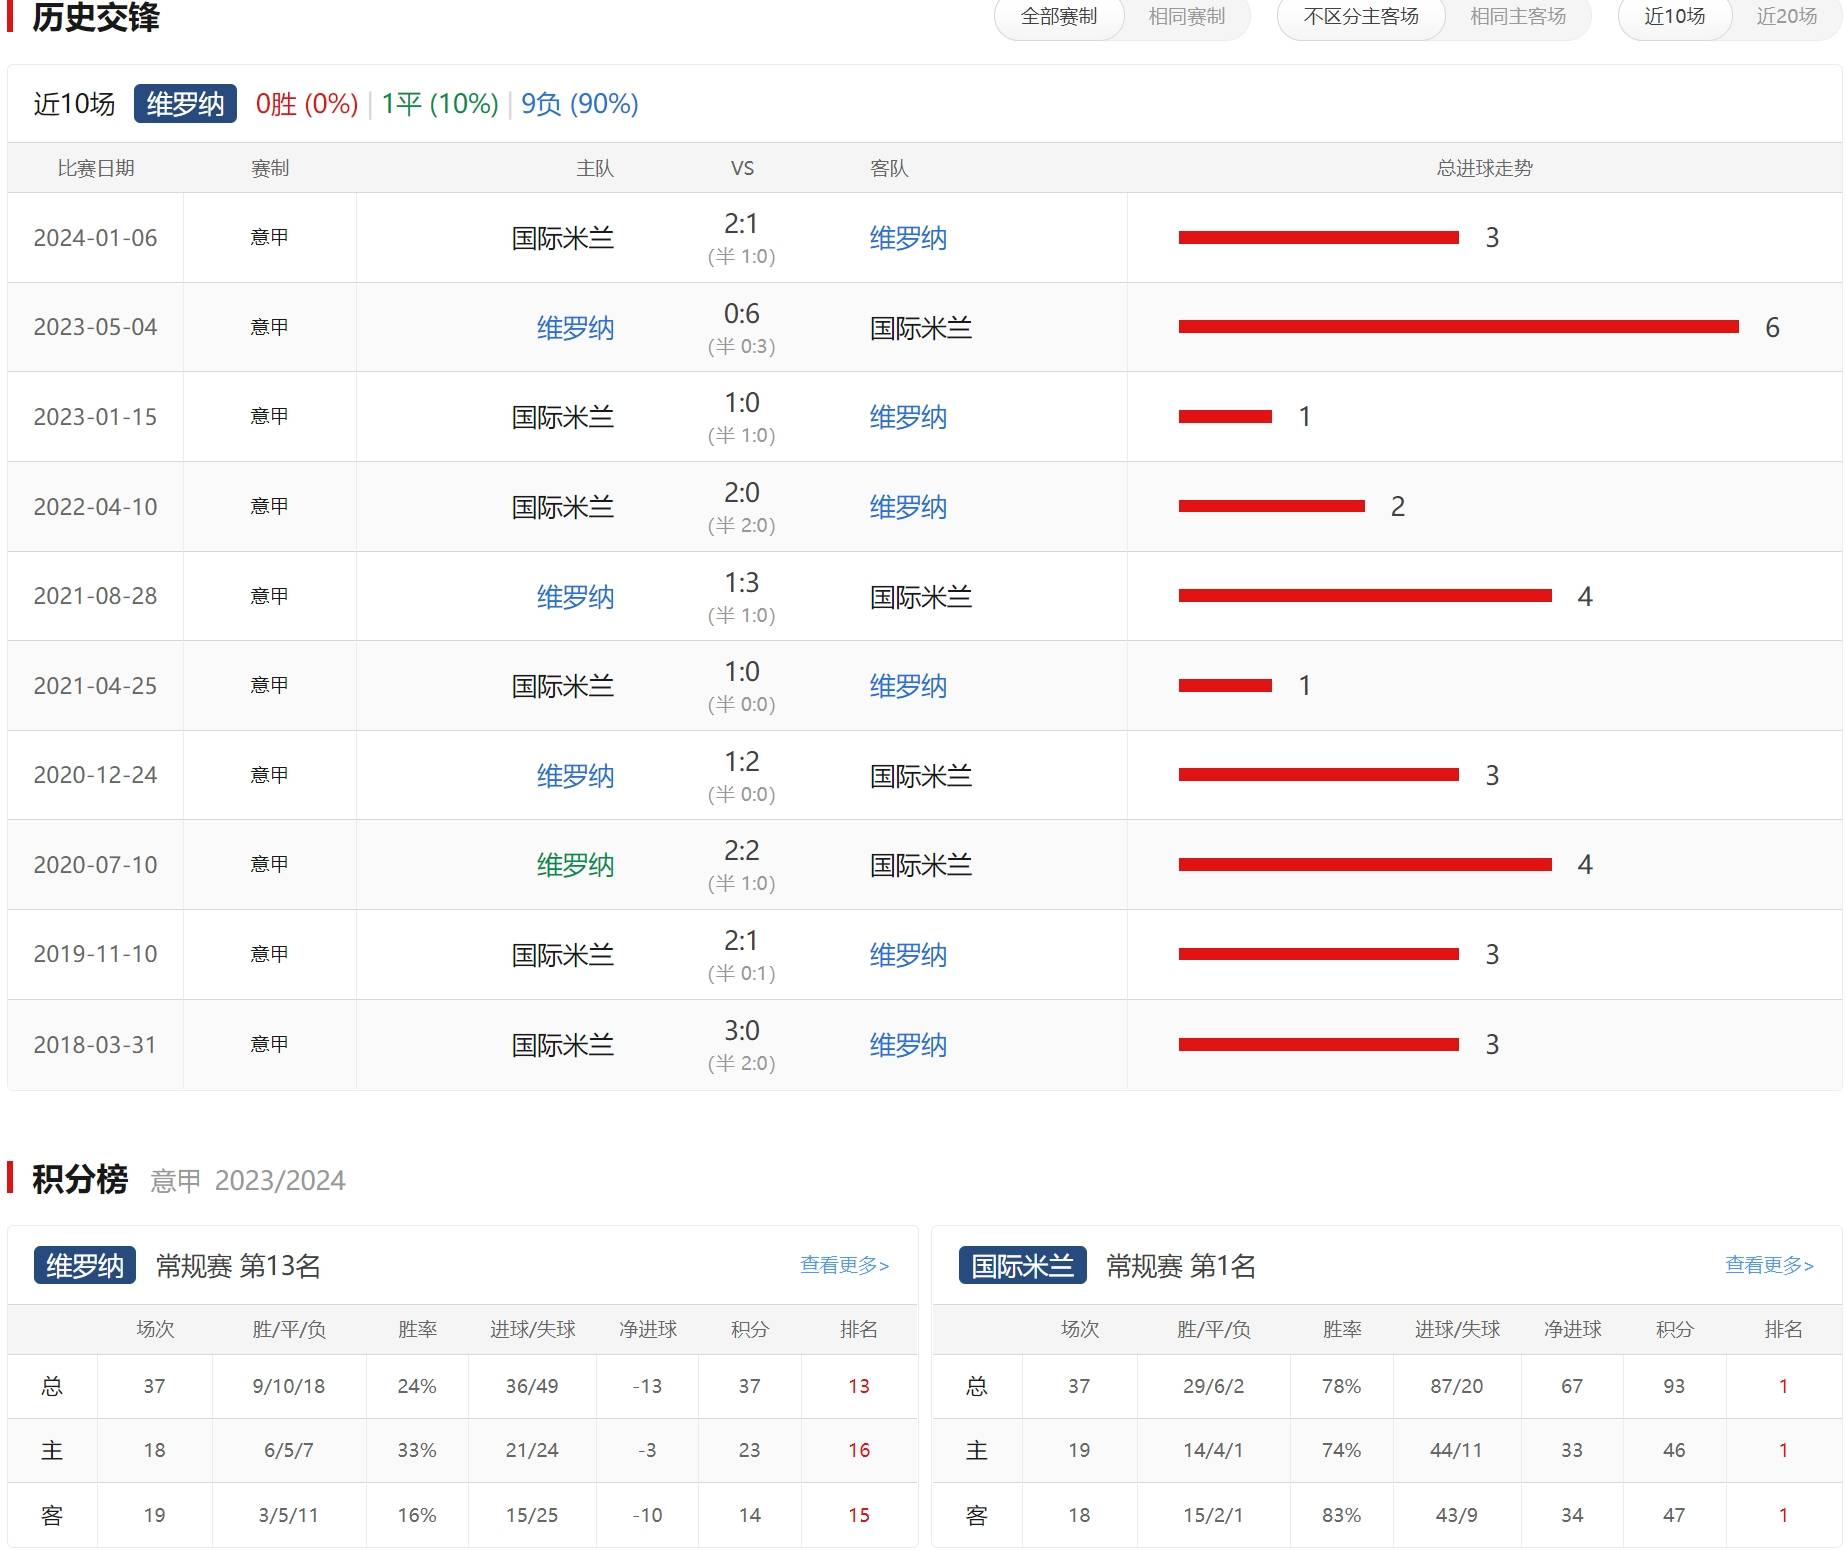
Task: Click the 2:1 score of 2024-01-06 match
Action: pyautogui.click(x=741, y=224)
